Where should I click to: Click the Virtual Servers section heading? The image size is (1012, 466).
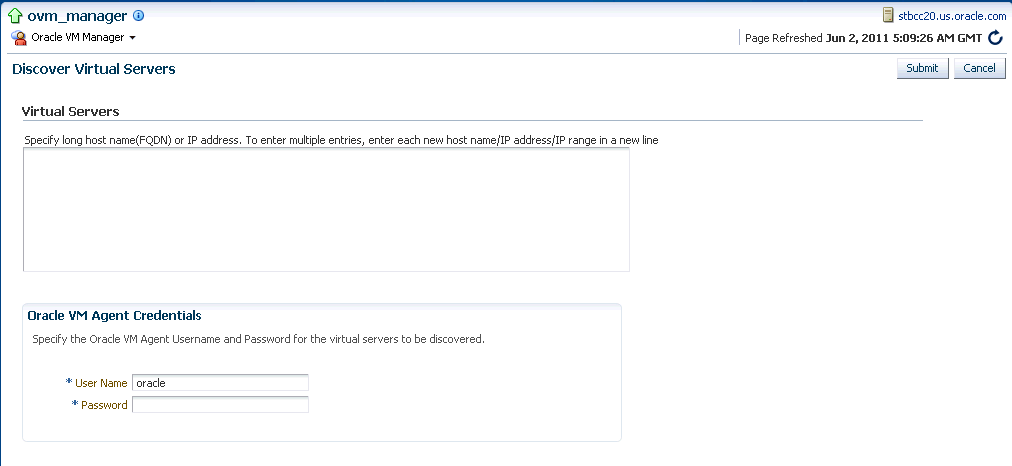(x=71, y=111)
